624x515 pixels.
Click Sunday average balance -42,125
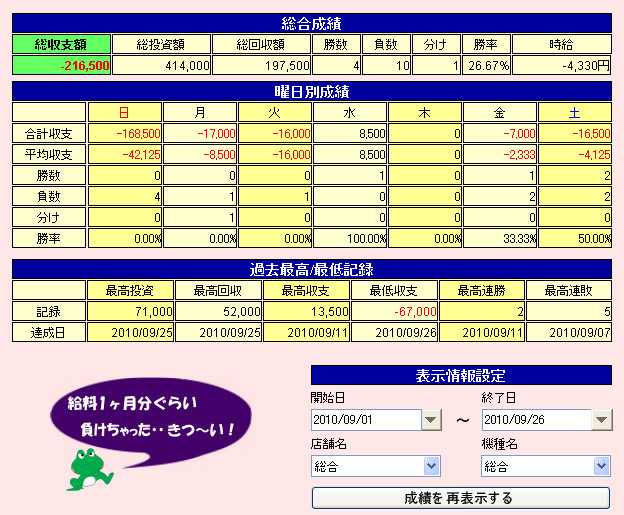[125, 154]
